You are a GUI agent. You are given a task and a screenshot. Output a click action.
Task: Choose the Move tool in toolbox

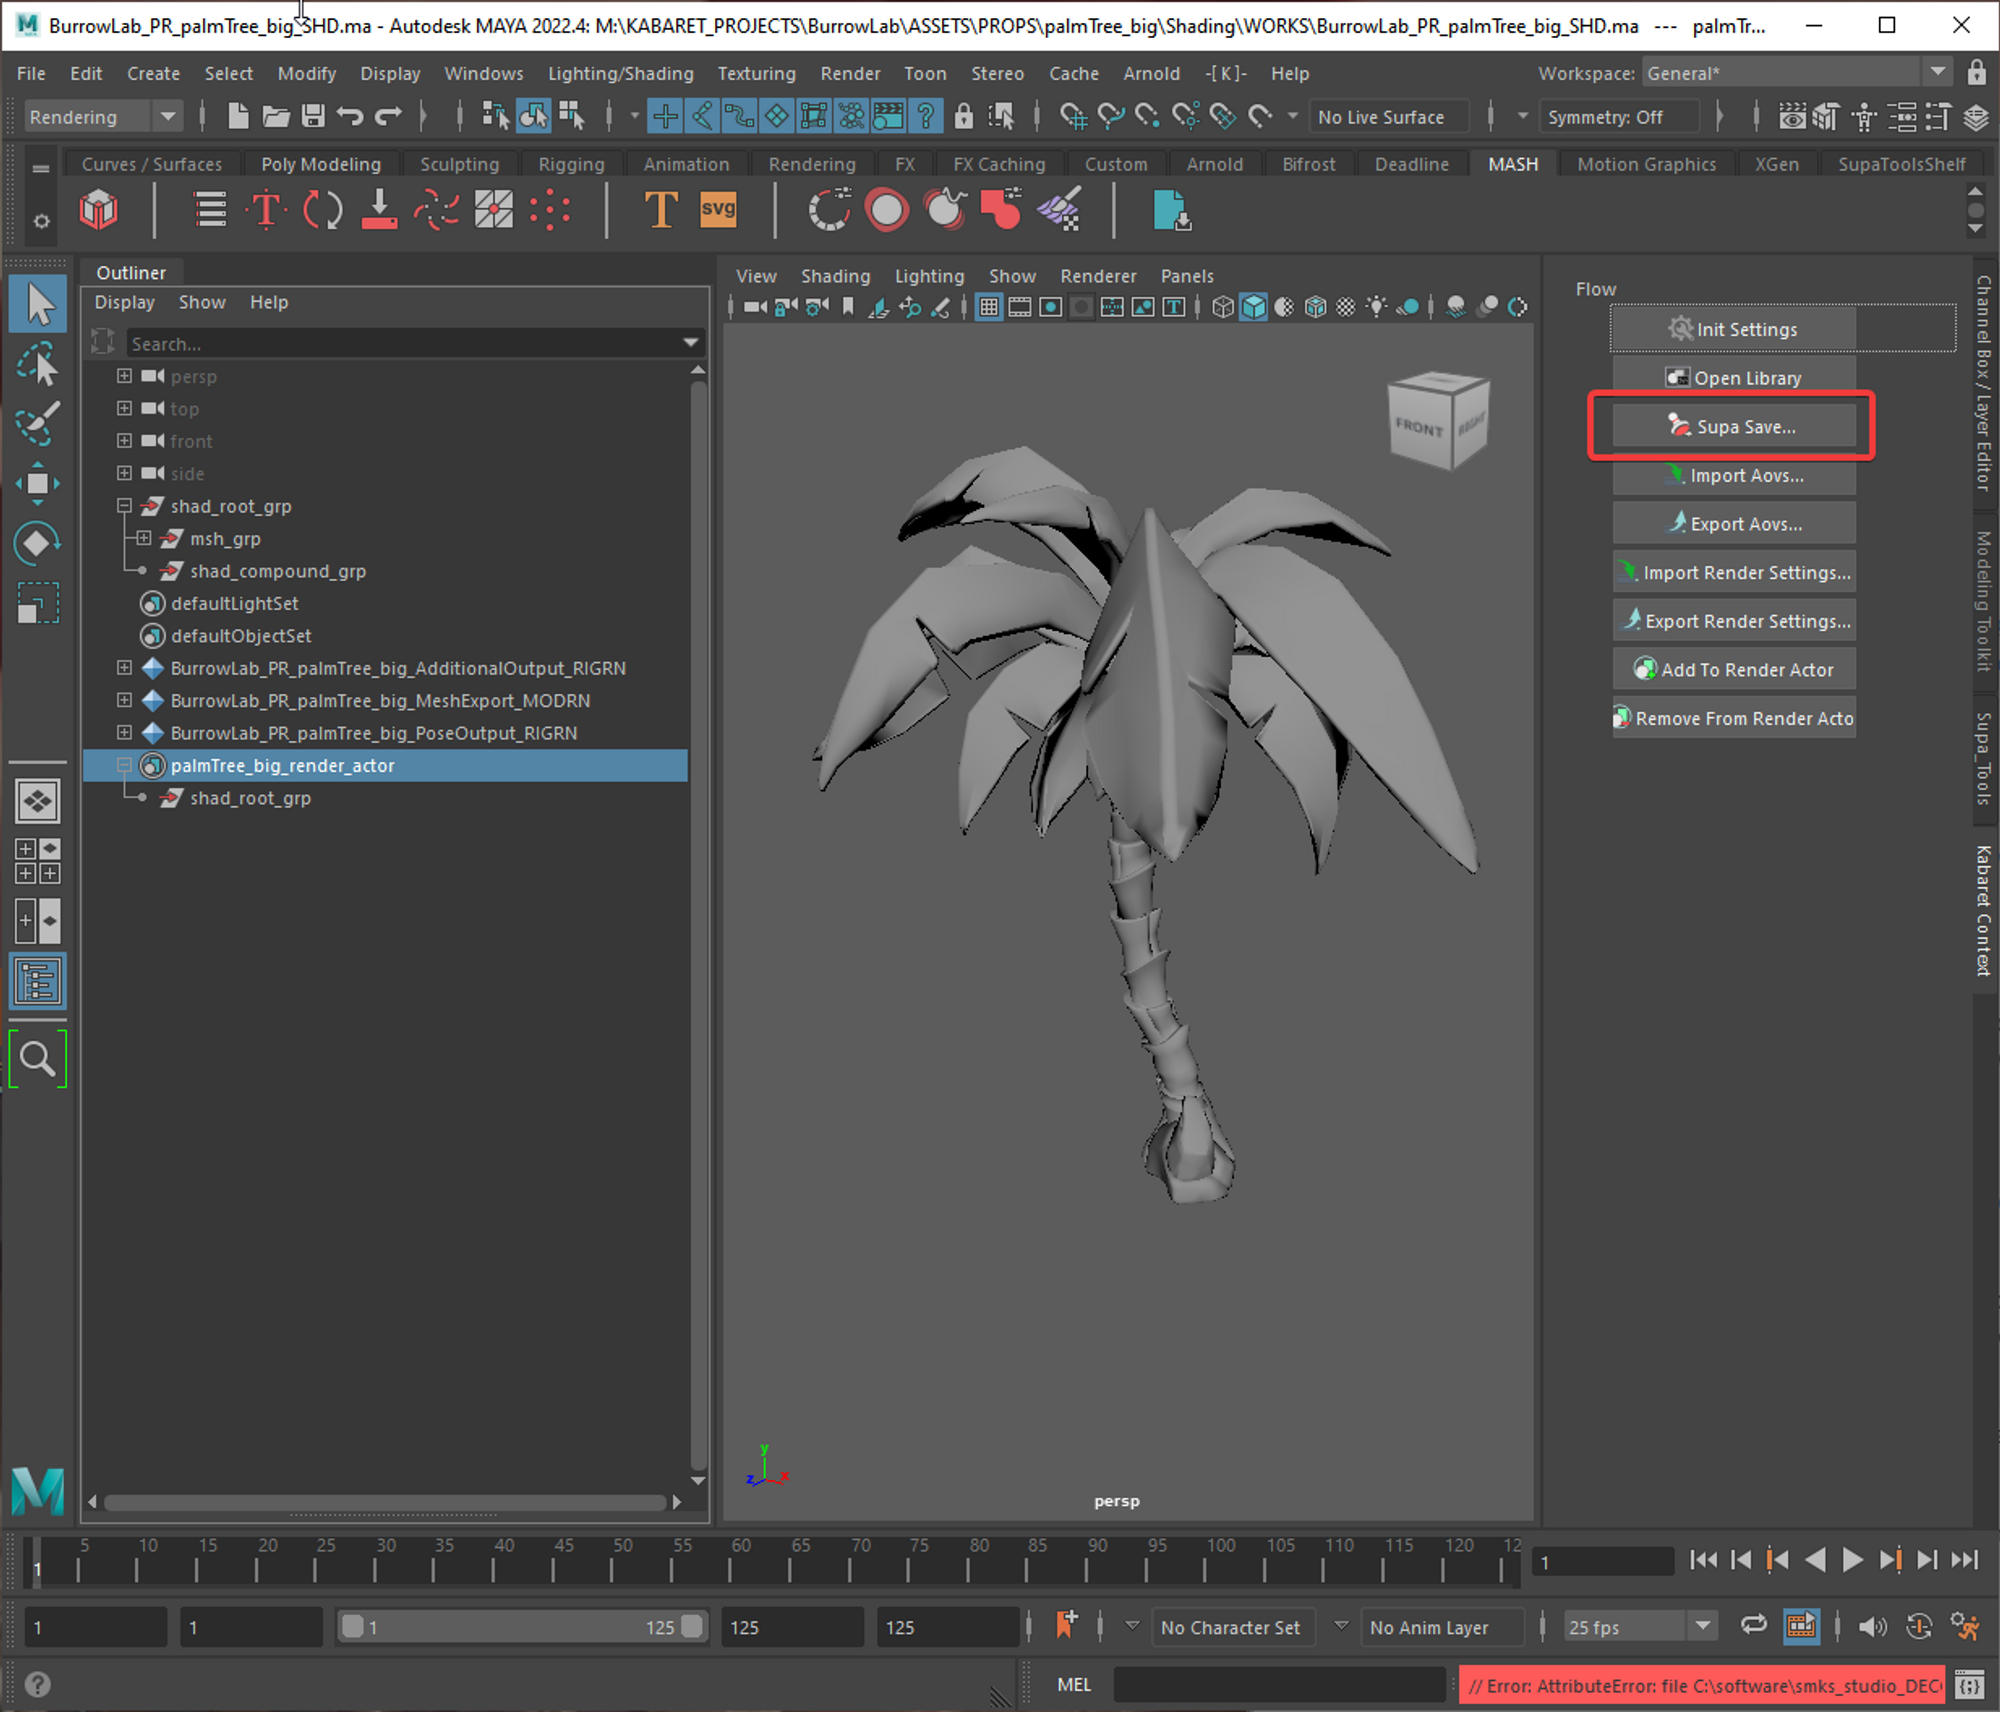38,484
